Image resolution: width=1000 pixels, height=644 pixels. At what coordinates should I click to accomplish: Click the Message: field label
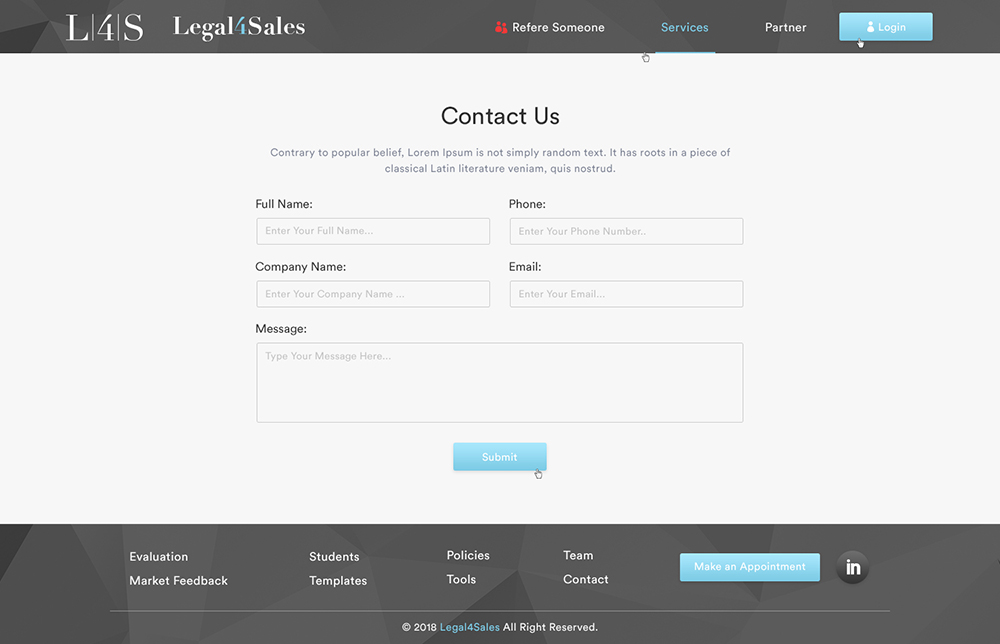281,329
